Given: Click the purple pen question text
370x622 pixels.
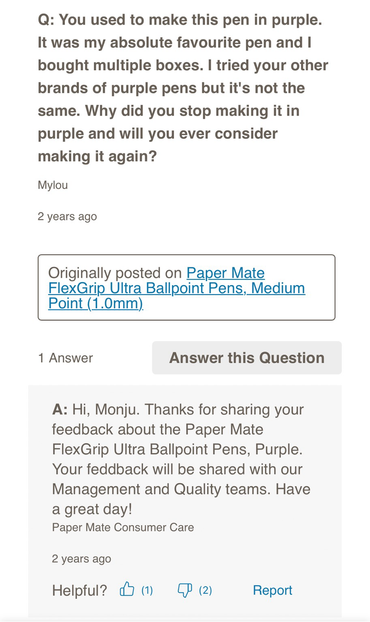Looking at the screenshot, I should [183, 88].
